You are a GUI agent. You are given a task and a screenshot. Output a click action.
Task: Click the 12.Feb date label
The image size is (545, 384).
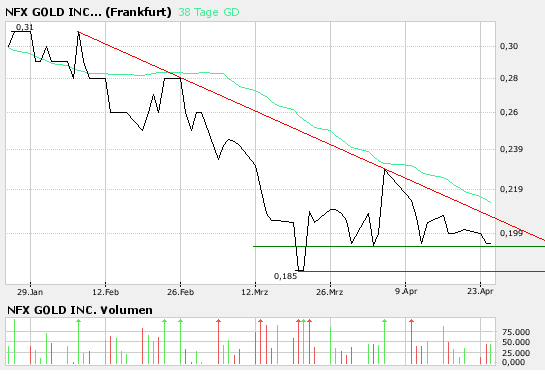tap(106, 292)
